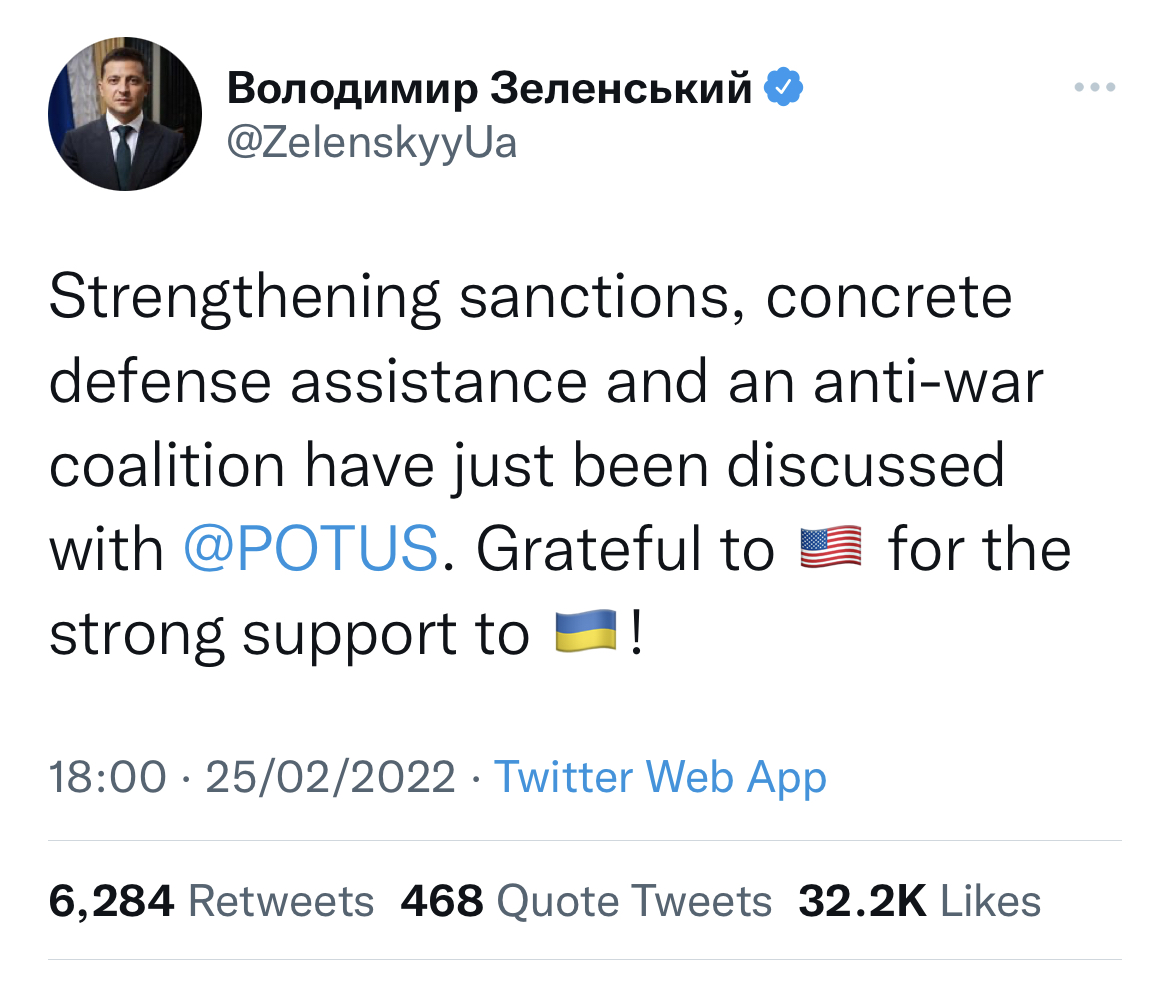Show the Quote Tweets list
Screen dimensions: 1161x986
(x=634, y=901)
